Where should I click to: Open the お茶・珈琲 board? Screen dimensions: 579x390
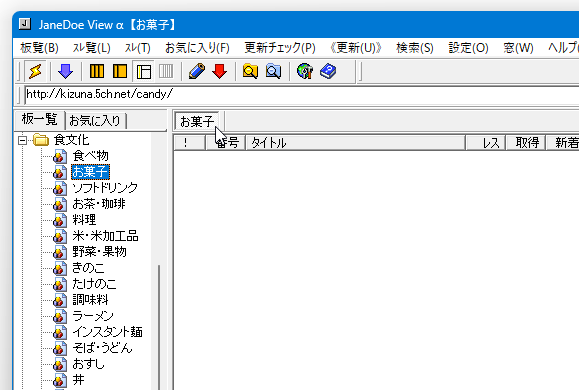tap(99, 204)
